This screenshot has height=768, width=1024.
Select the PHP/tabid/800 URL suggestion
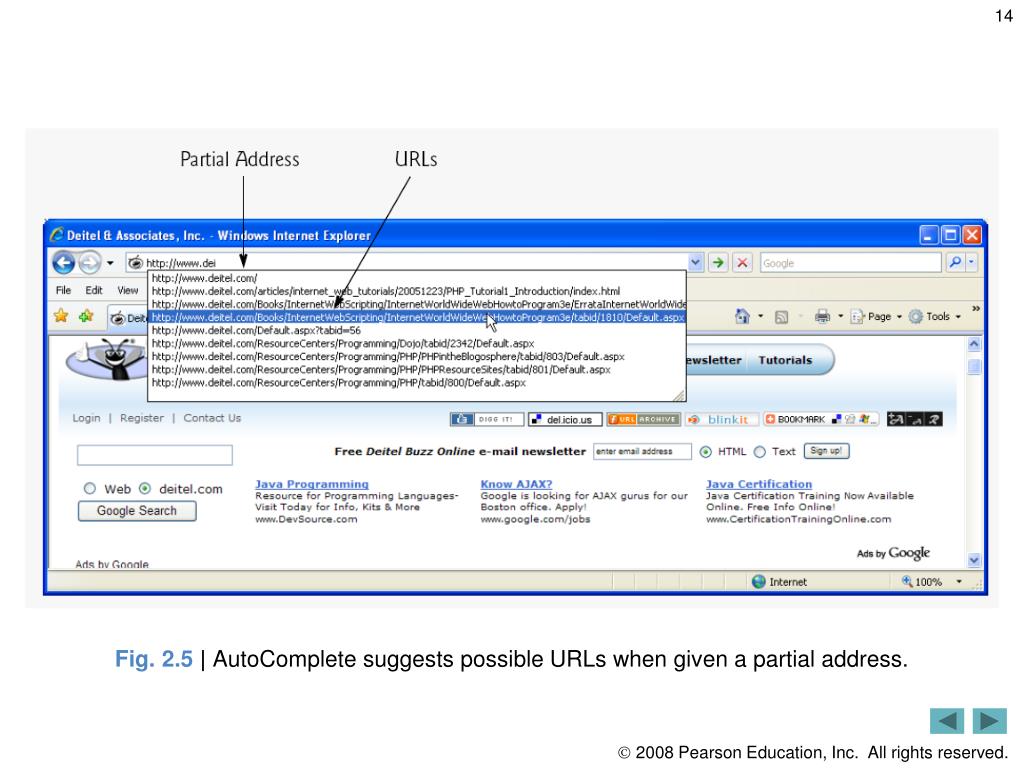(x=417, y=383)
